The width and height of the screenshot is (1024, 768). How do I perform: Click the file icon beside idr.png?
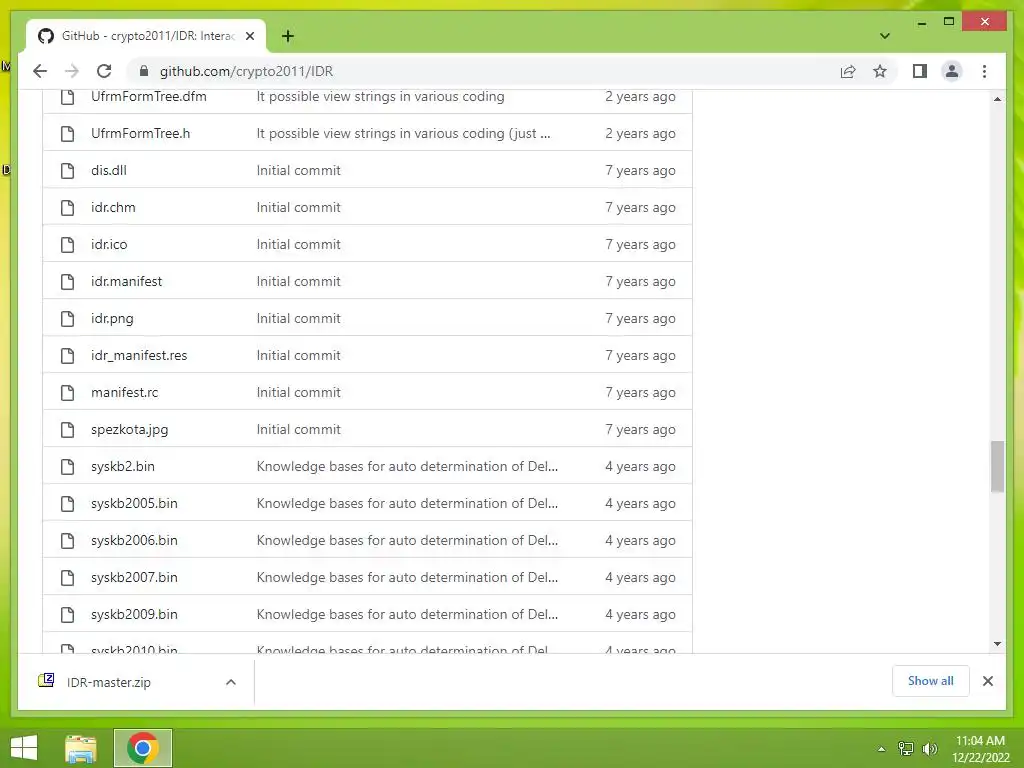coord(67,319)
